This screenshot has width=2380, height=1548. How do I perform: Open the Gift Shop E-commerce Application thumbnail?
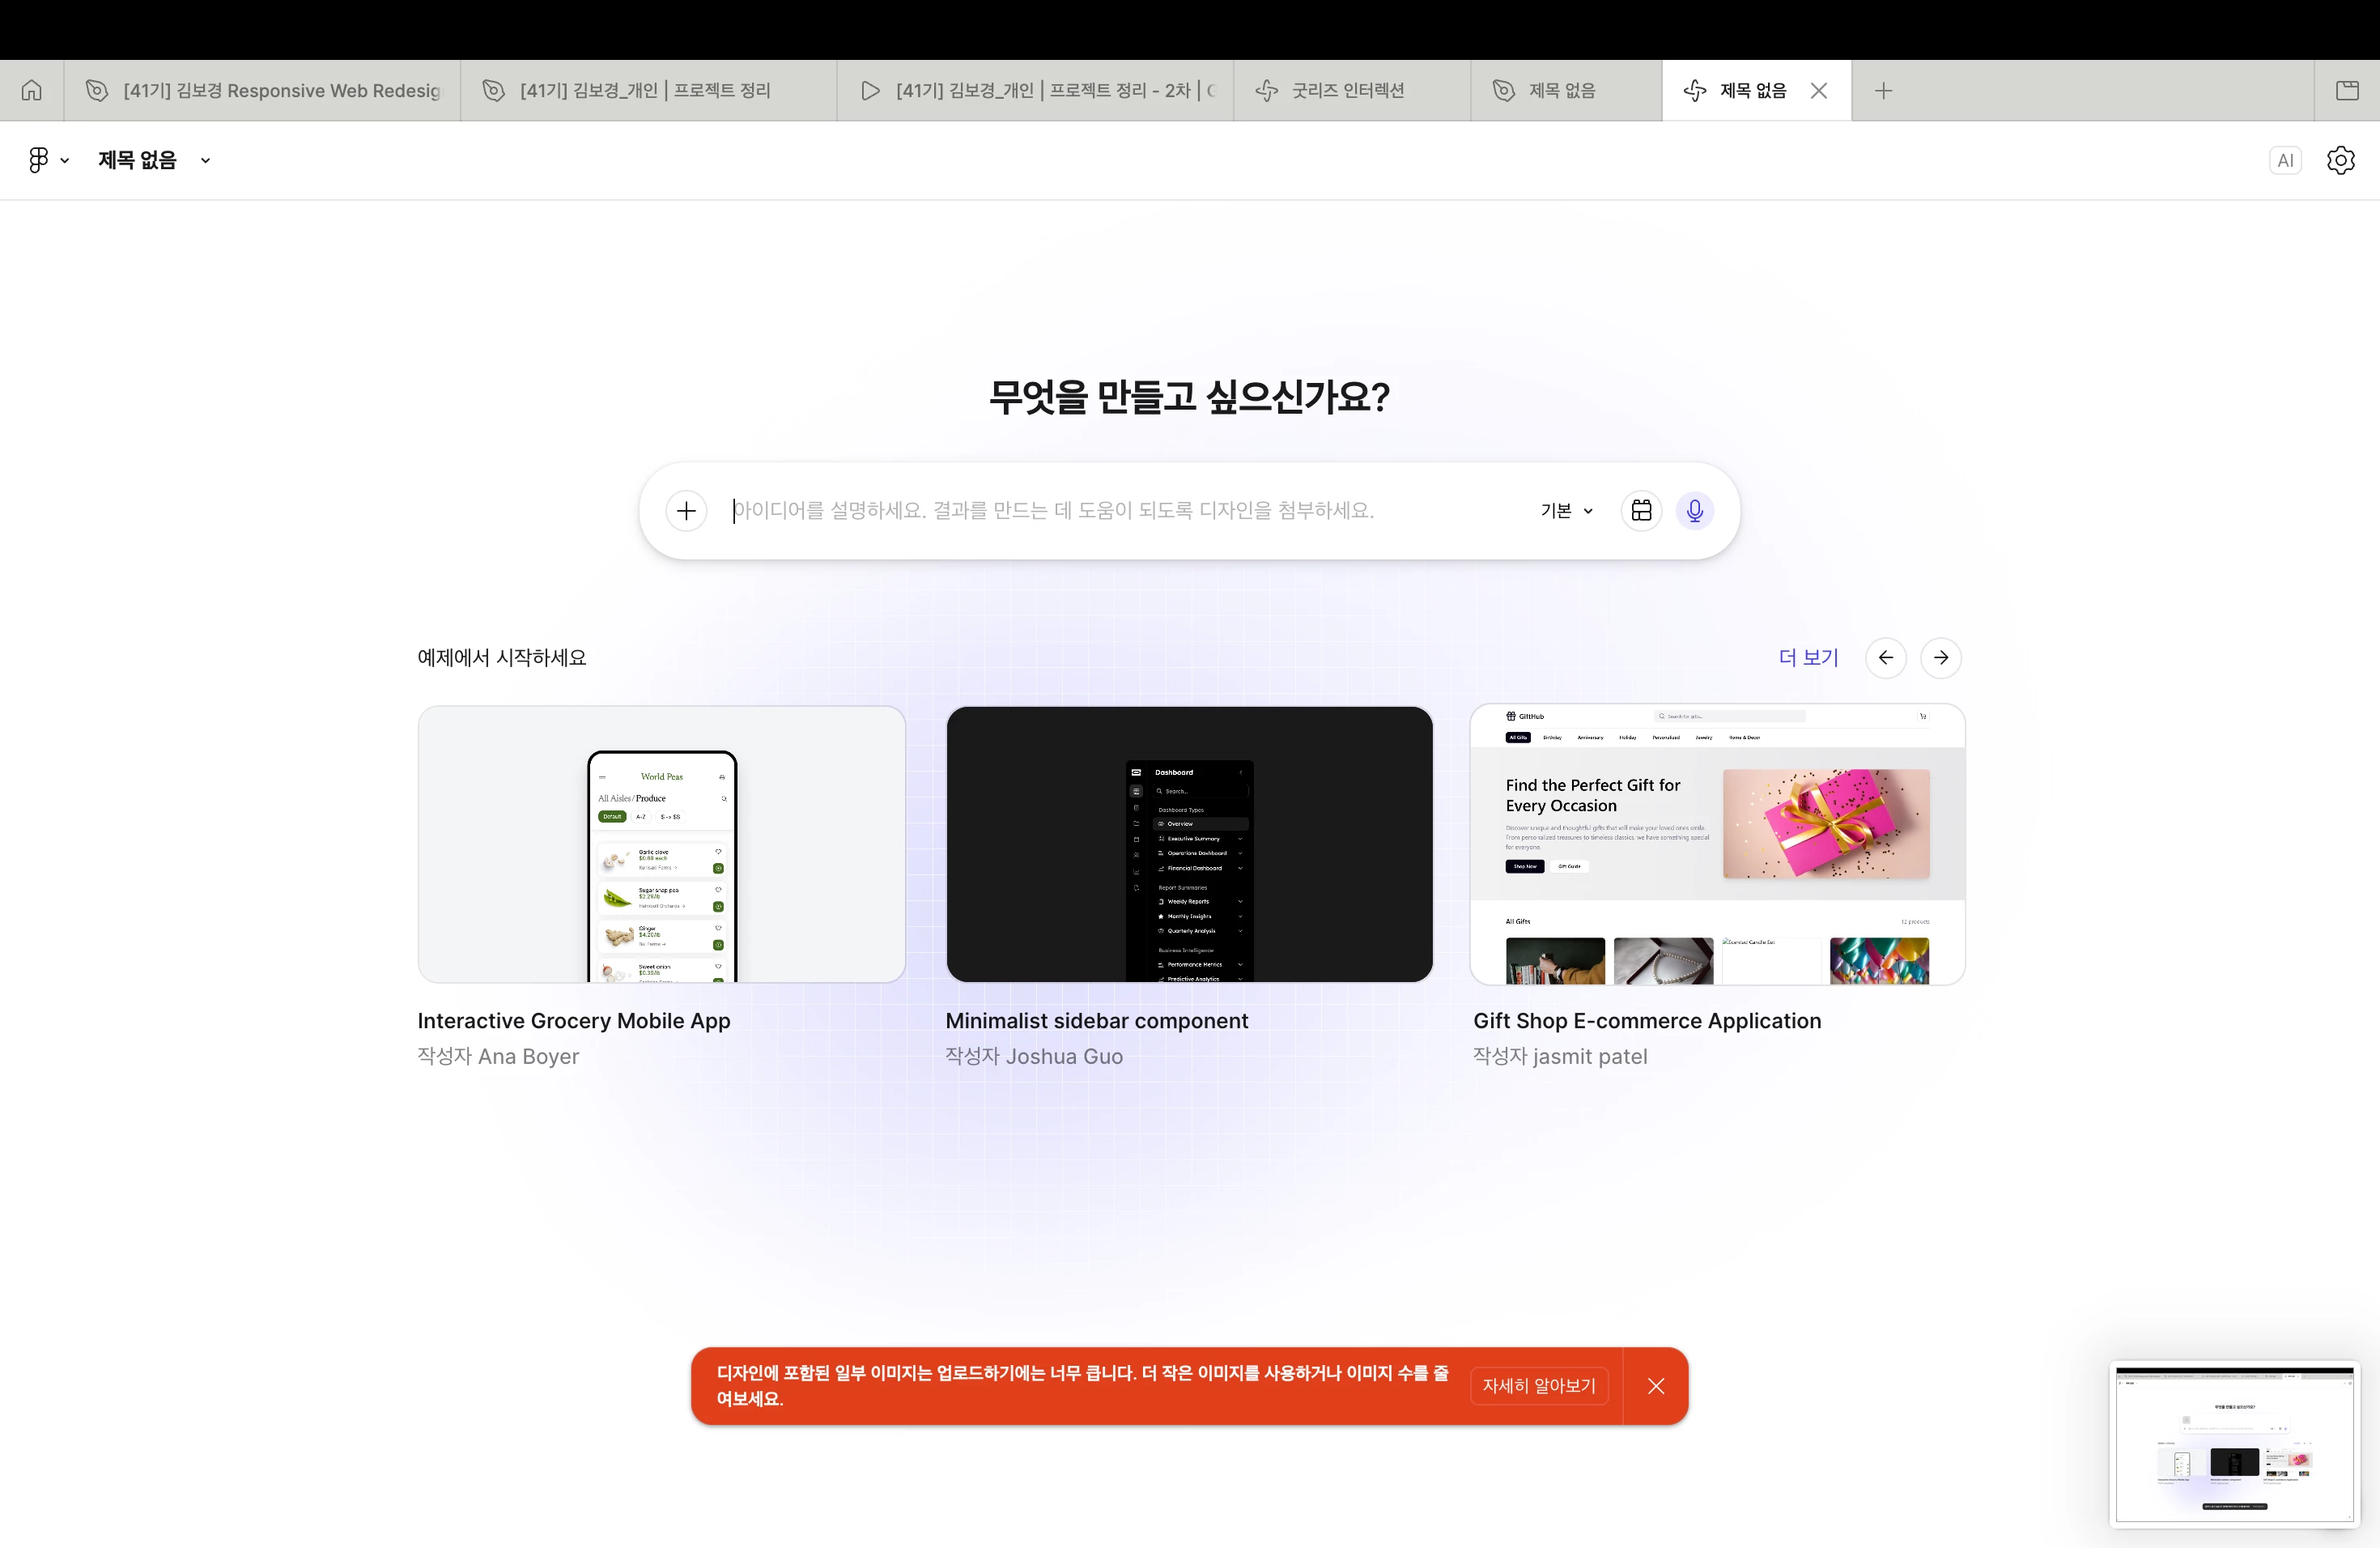tap(1717, 844)
